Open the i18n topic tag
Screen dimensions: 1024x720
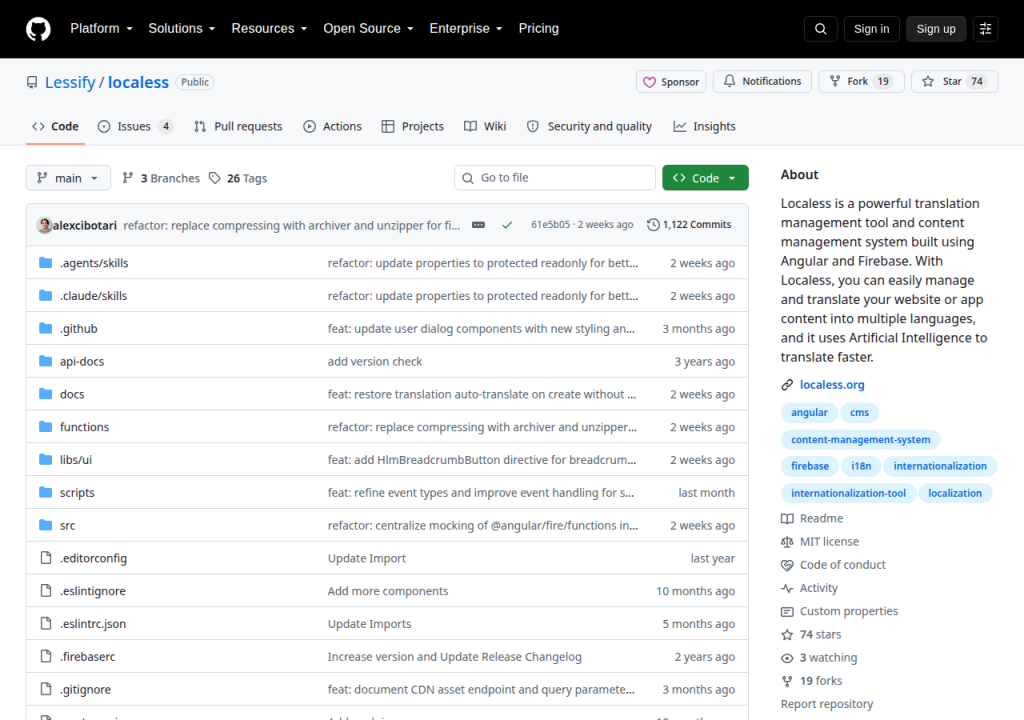861,466
